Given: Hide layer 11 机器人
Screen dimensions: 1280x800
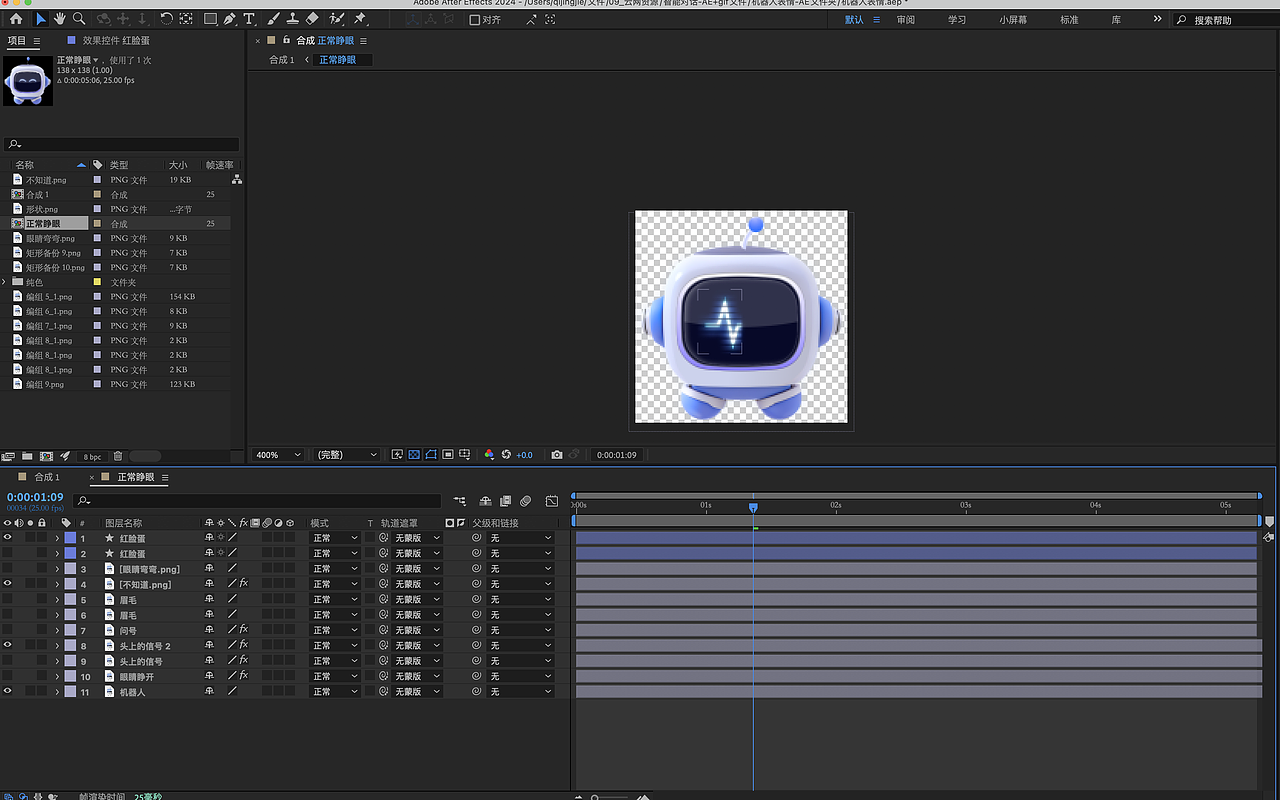Looking at the screenshot, I should pos(8,691).
